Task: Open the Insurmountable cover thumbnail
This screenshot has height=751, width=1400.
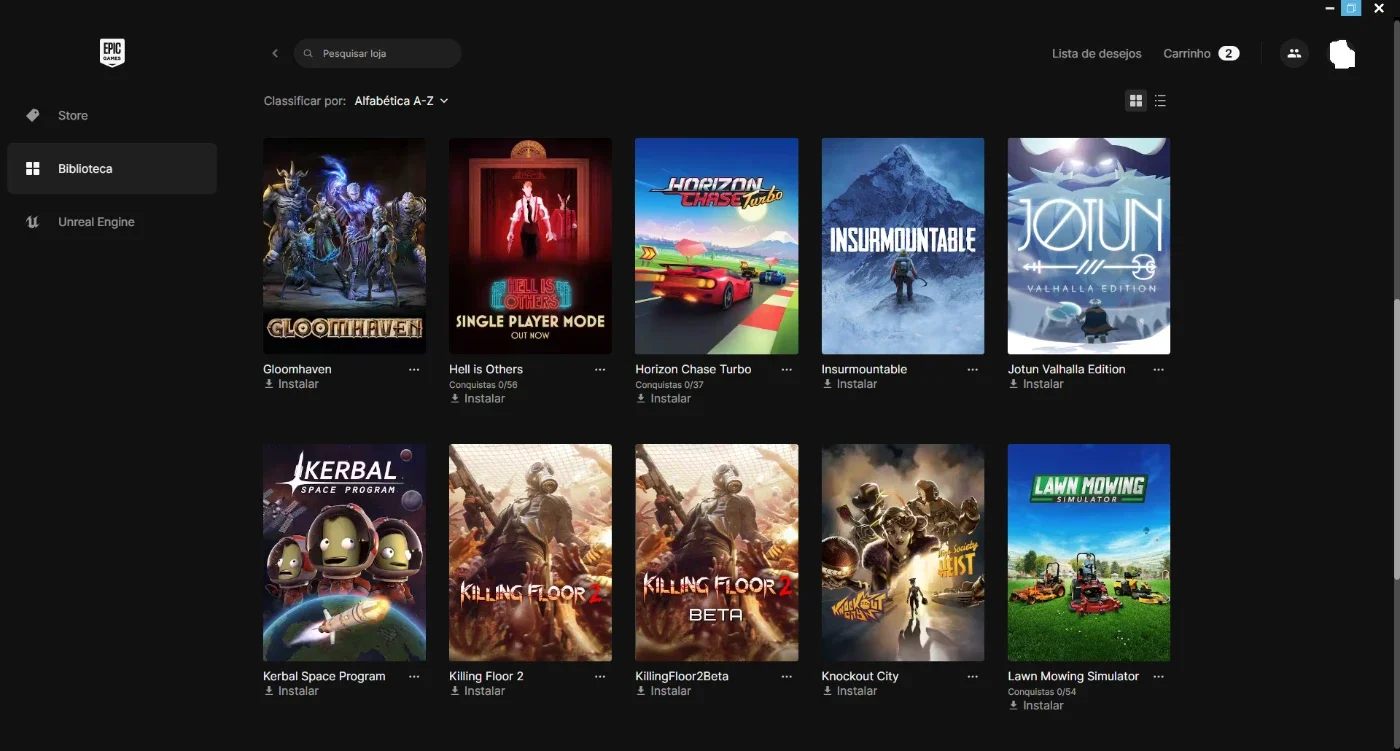Action: 903,246
